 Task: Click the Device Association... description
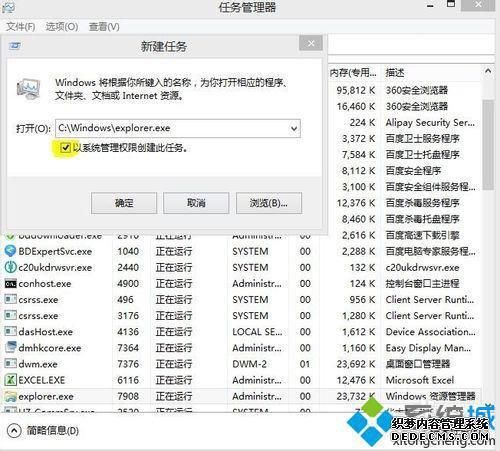tap(430, 332)
